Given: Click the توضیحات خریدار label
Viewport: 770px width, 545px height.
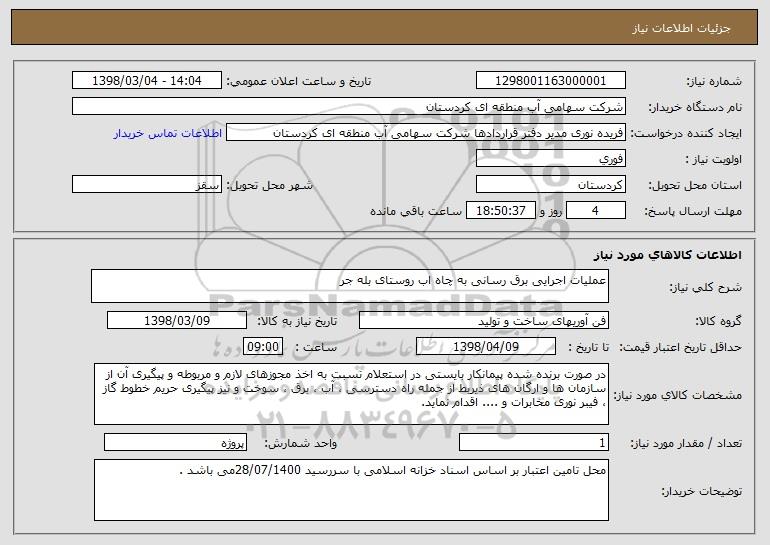Looking at the screenshot, I should point(702,491).
